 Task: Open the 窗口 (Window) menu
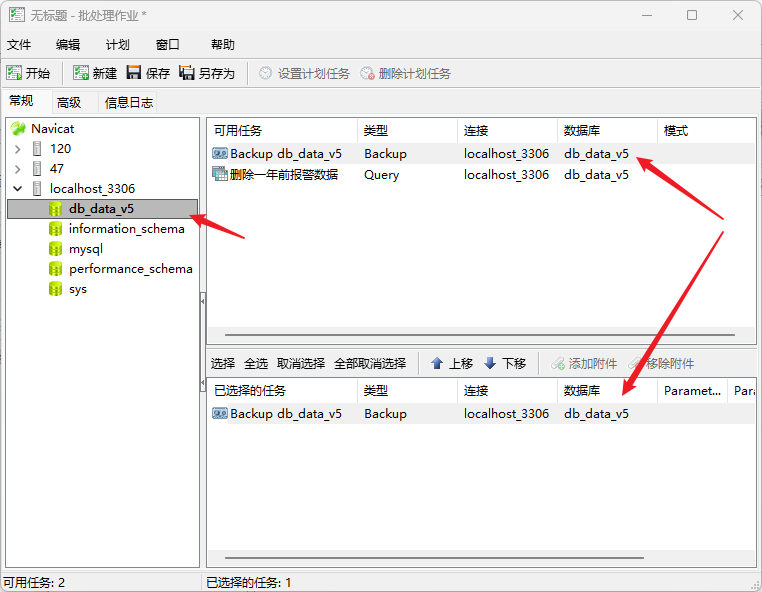(x=168, y=45)
